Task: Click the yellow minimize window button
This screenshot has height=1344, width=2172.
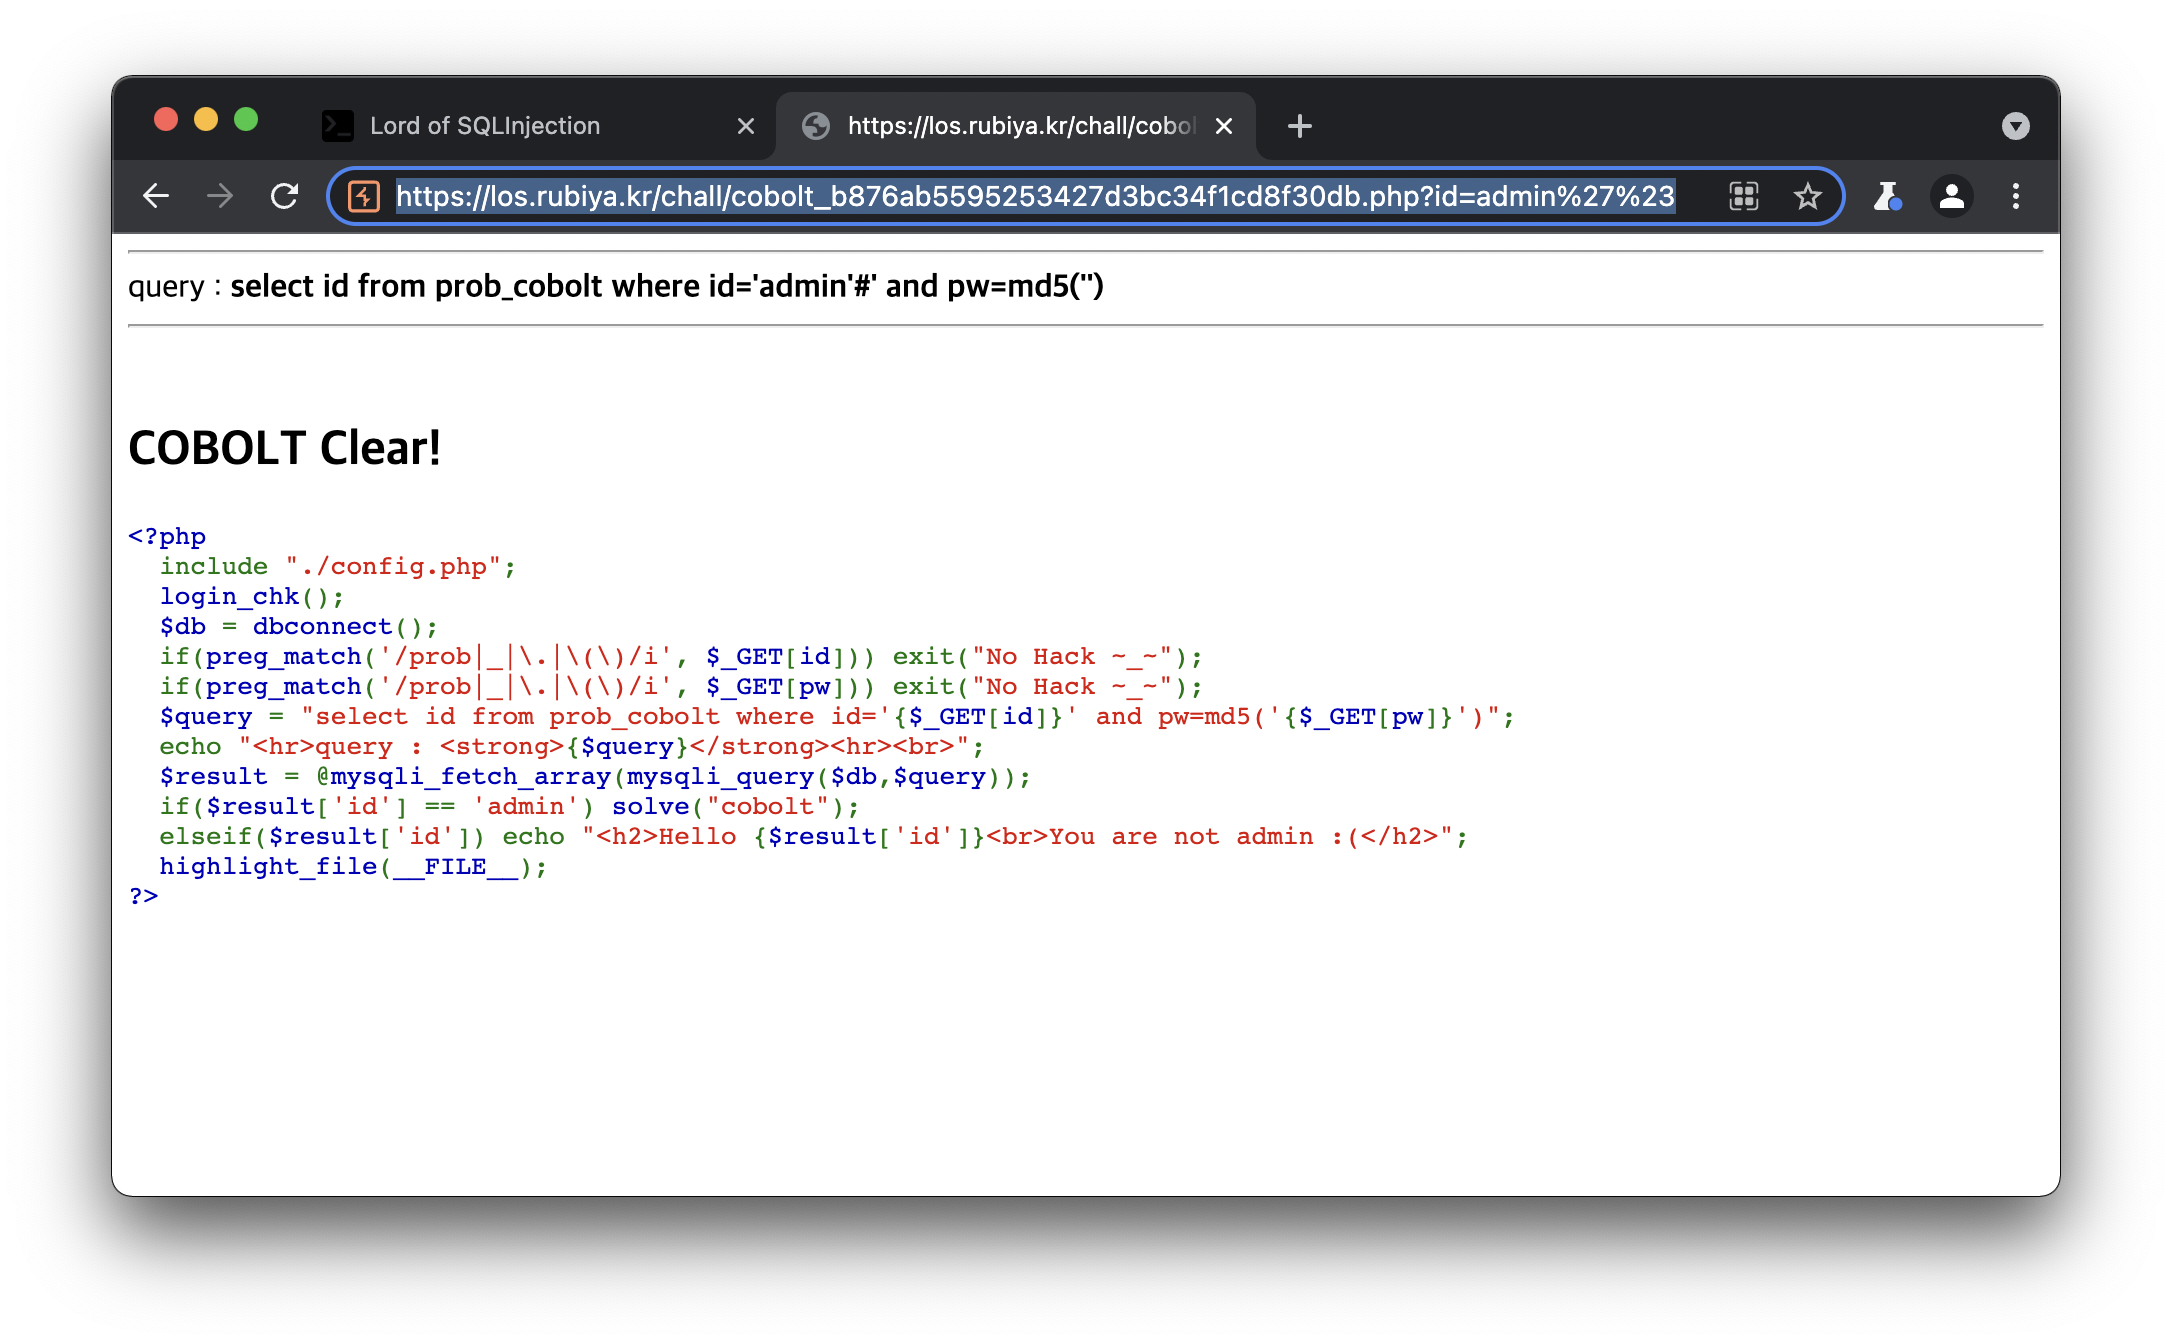Action: tap(206, 120)
